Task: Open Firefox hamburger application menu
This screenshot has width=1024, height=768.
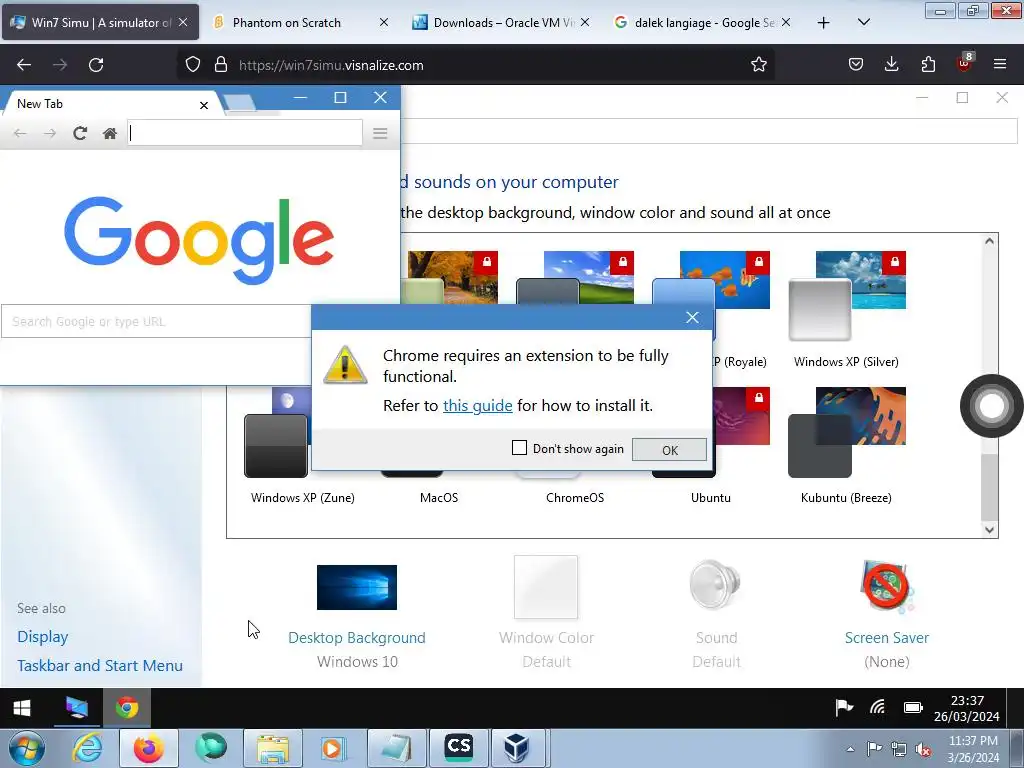Action: [x=1000, y=65]
